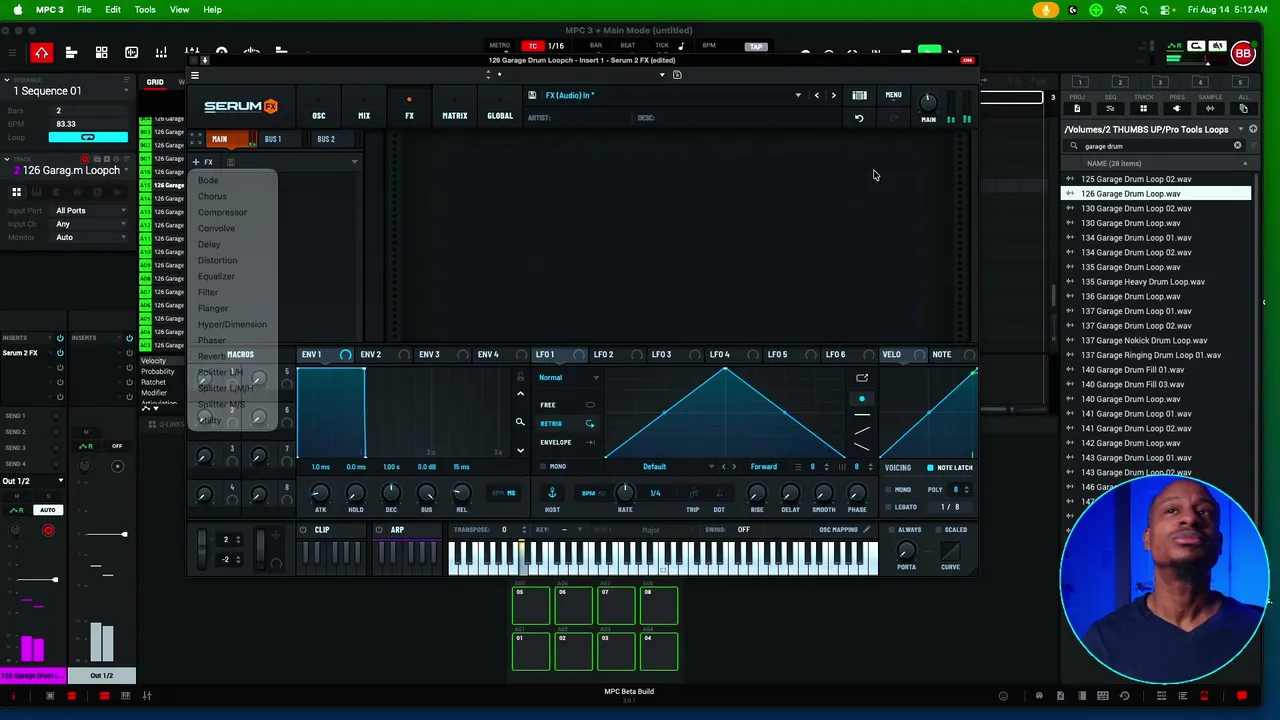Image resolution: width=1280 pixels, height=720 pixels.
Task: Toggle the sequence Loop button
Action: click(88, 137)
